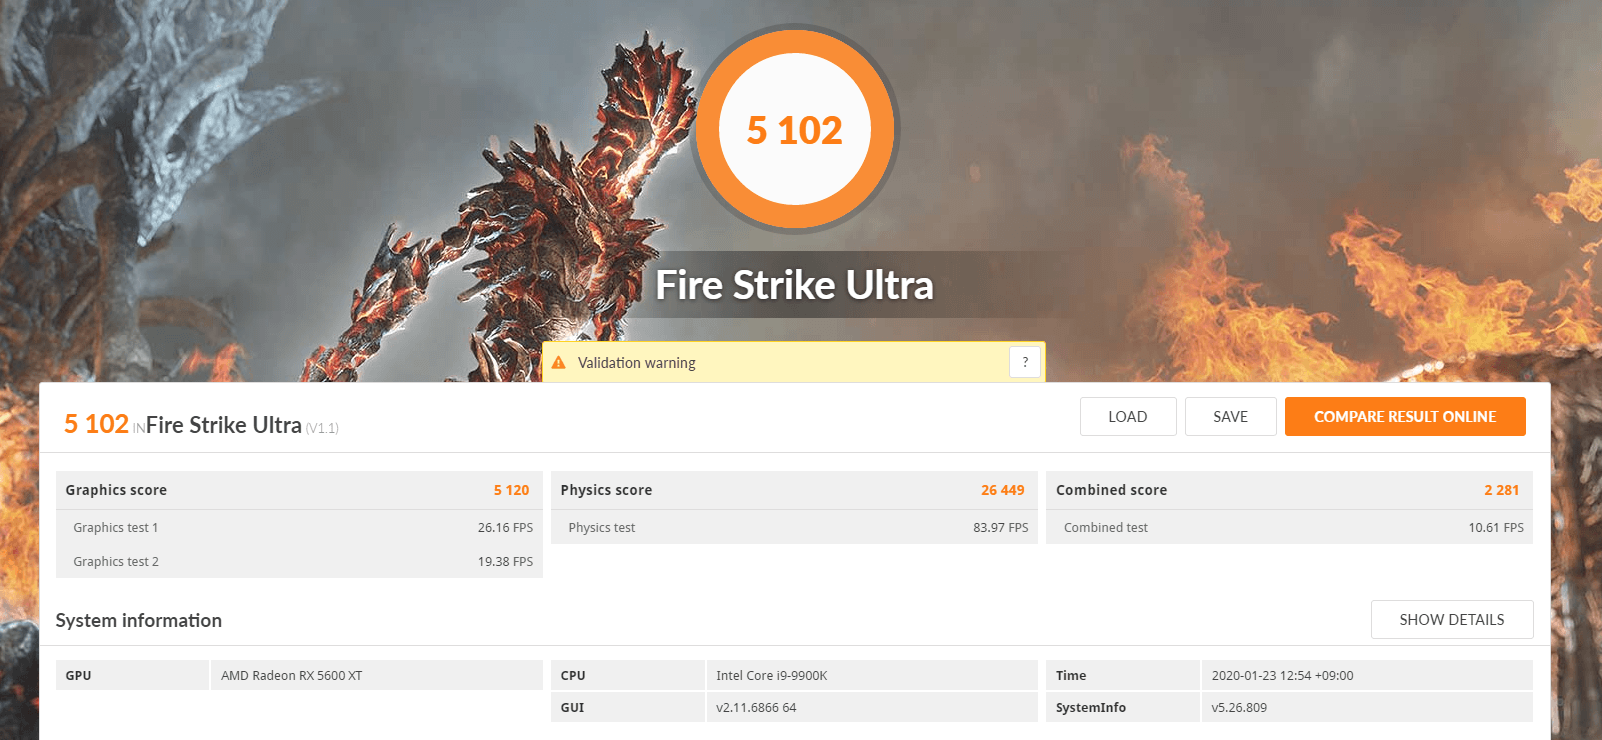
Task: Click the Physics score value 26 449
Action: coord(1003,490)
